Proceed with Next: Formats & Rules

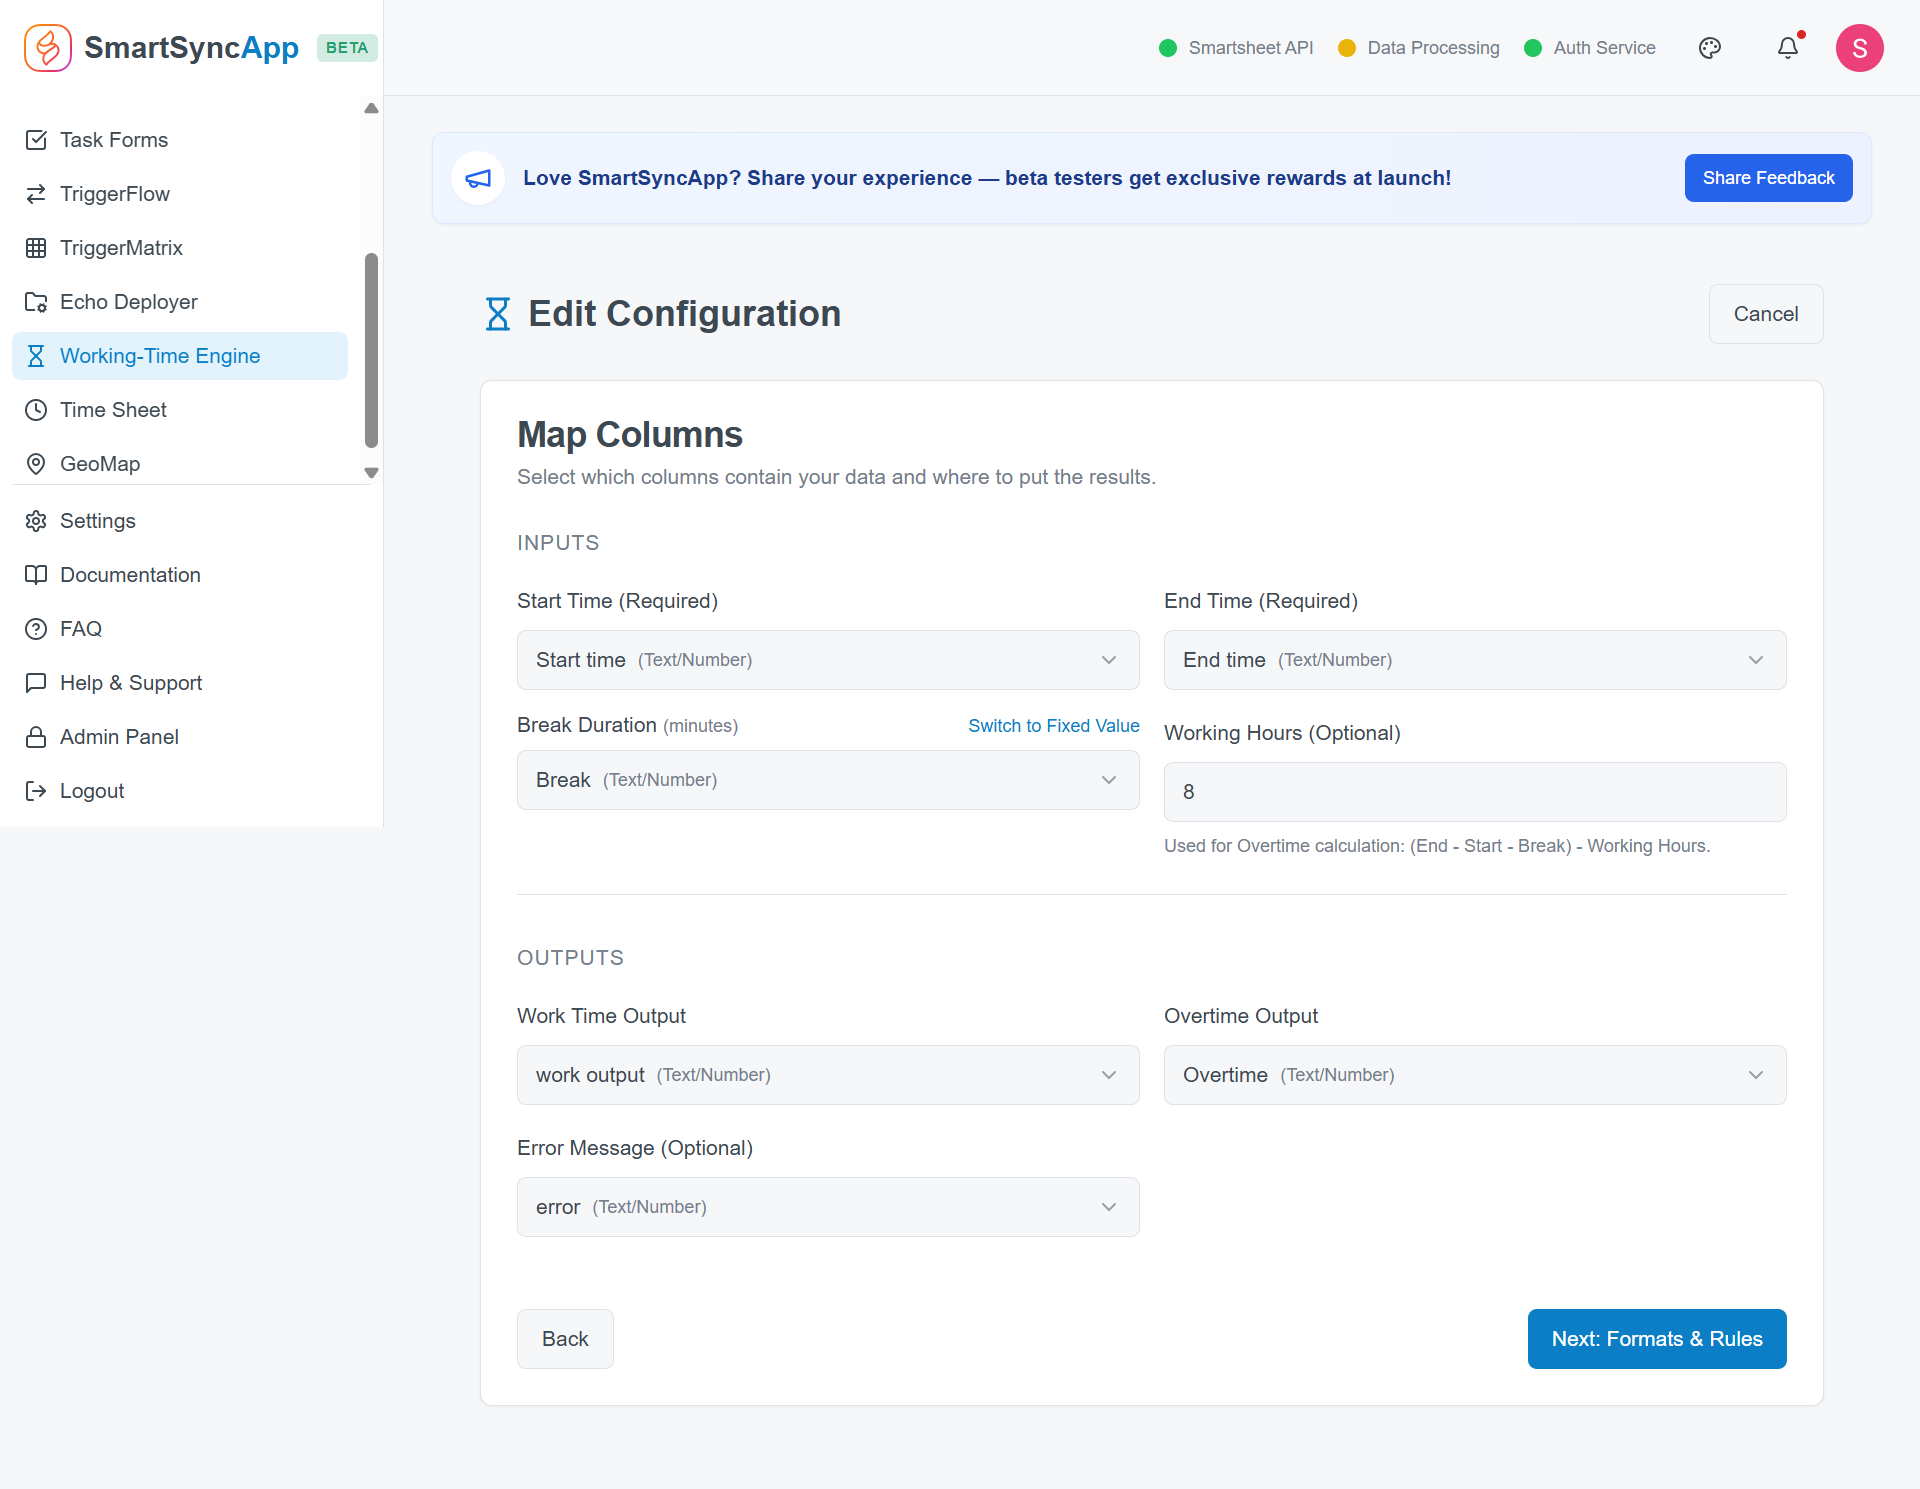[1657, 1339]
